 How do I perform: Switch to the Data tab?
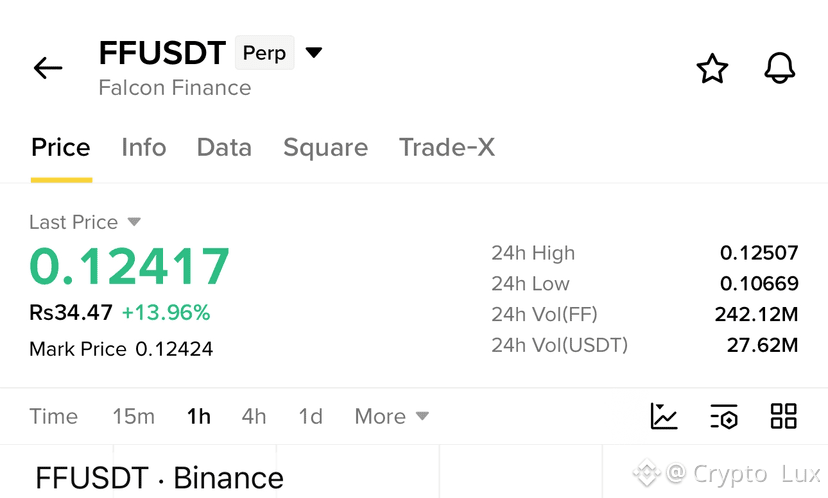point(224,147)
